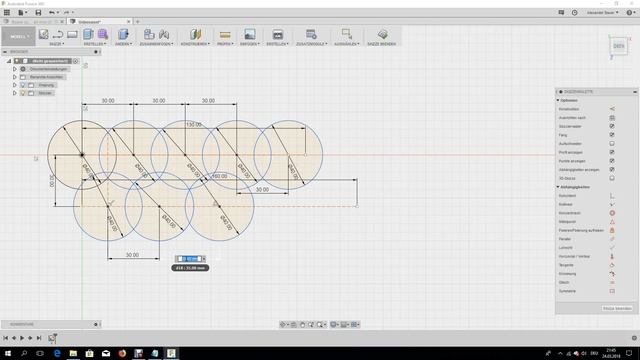Open the data panel grid icon
The height and width of the screenshot is (360, 640).
[x=7, y=12]
